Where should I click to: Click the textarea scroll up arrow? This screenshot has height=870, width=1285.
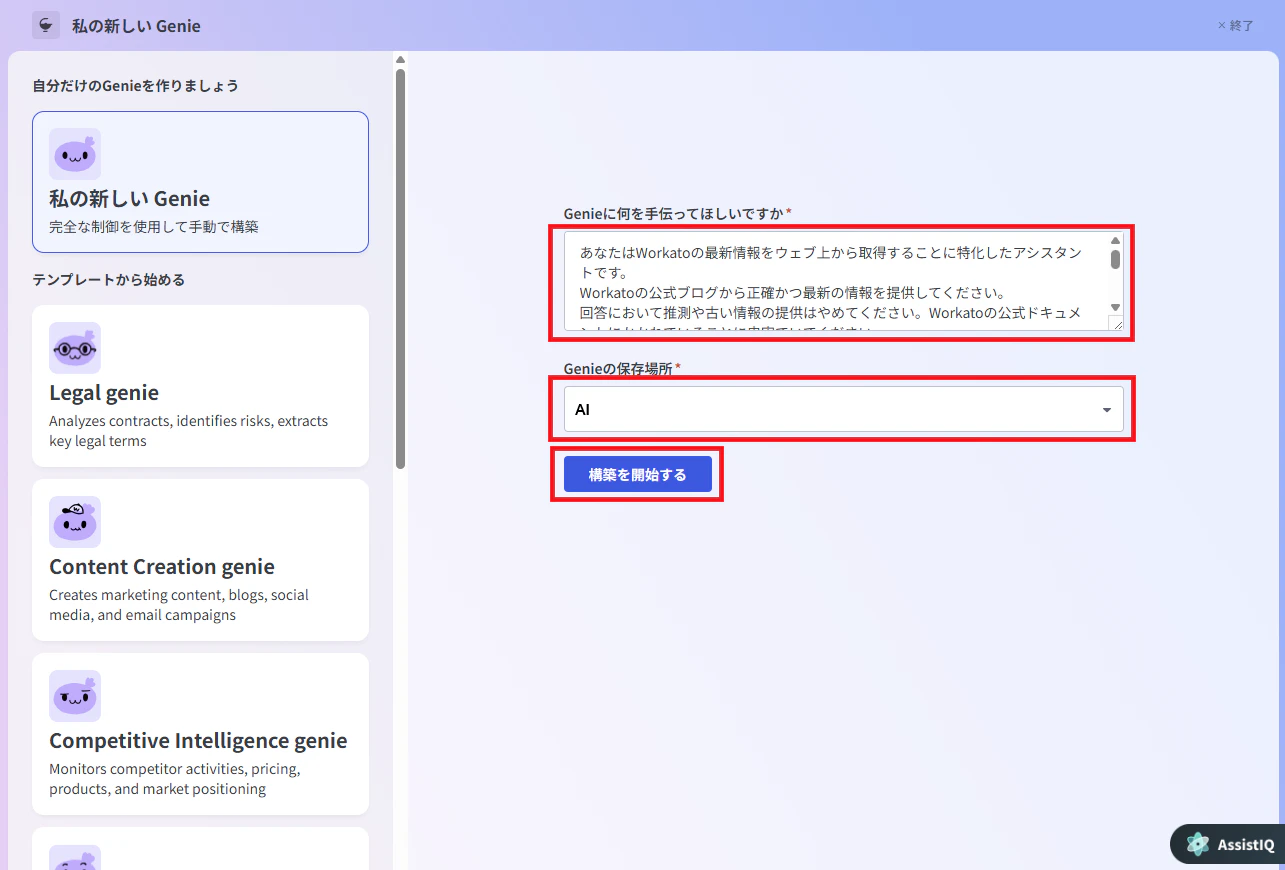click(1115, 241)
